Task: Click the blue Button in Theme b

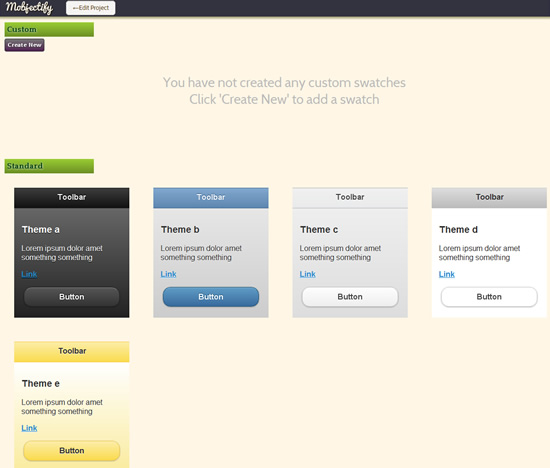Action: (x=211, y=297)
